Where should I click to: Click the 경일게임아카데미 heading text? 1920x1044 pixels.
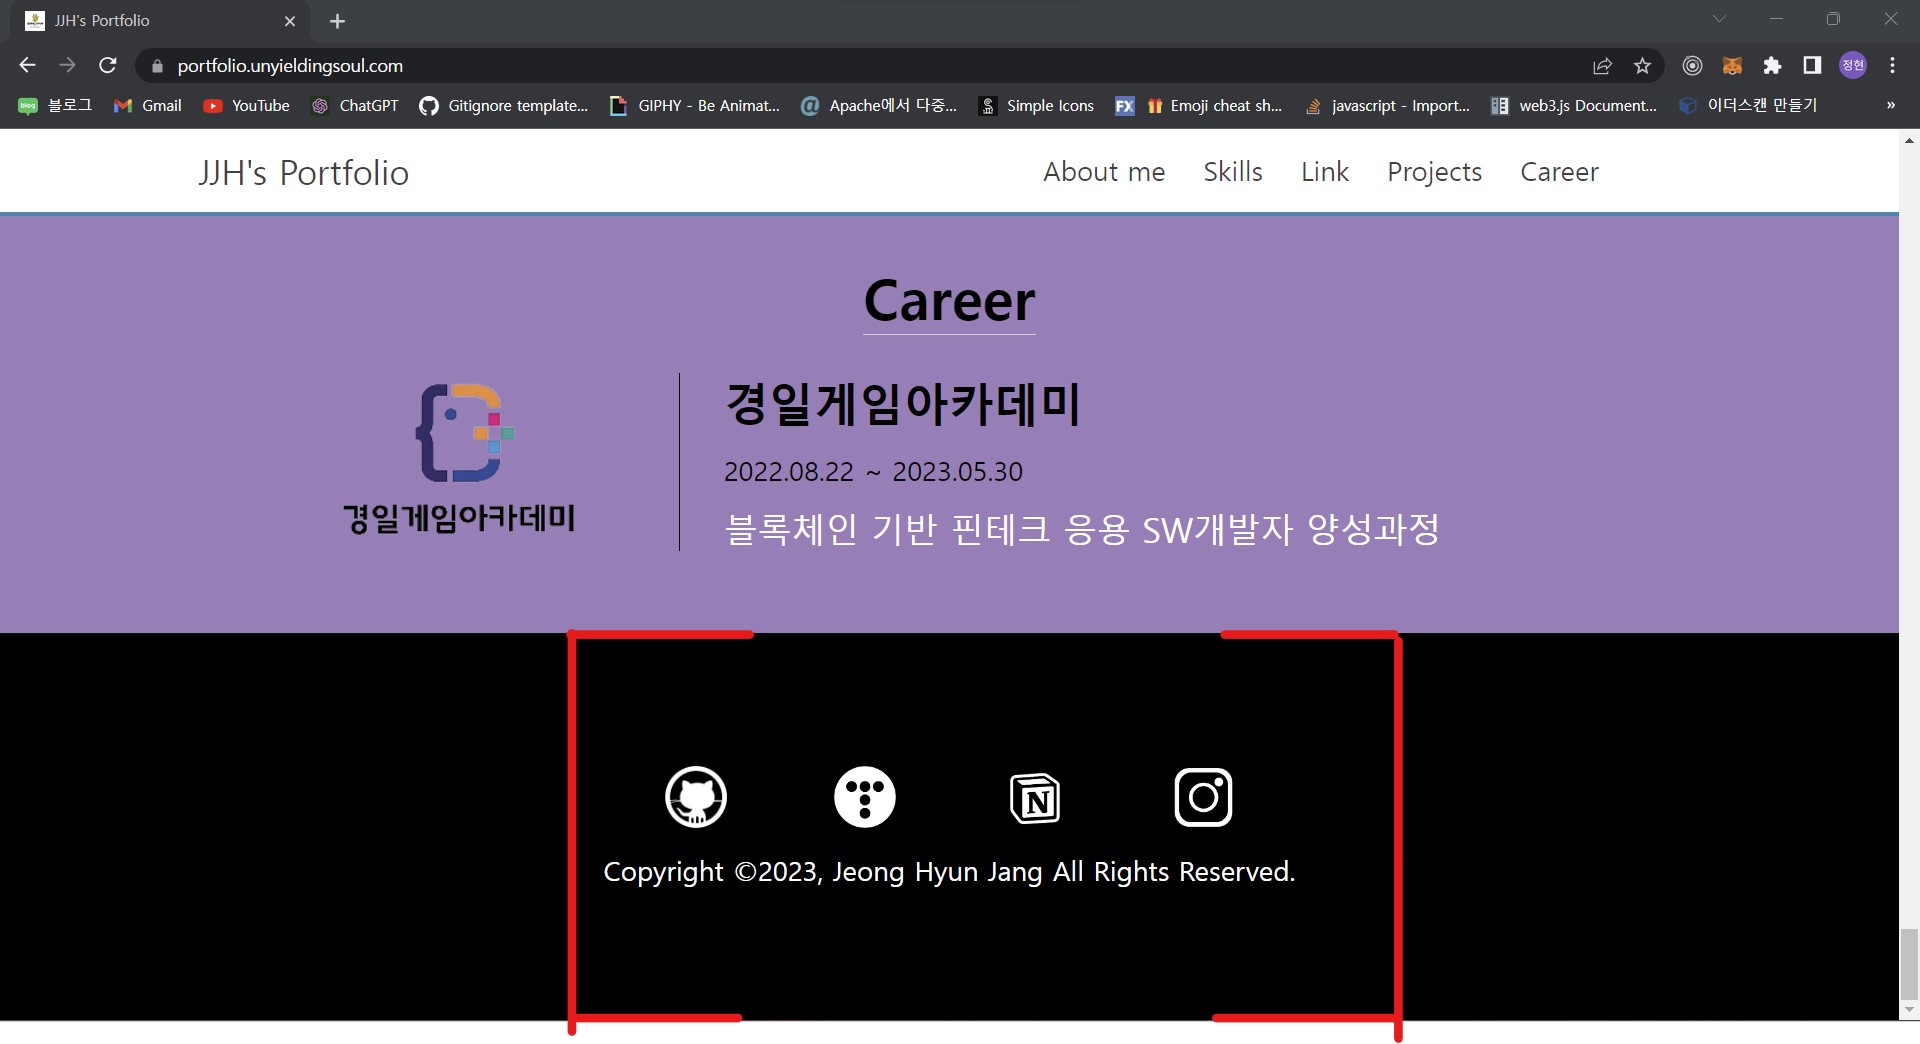[x=902, y=405]
